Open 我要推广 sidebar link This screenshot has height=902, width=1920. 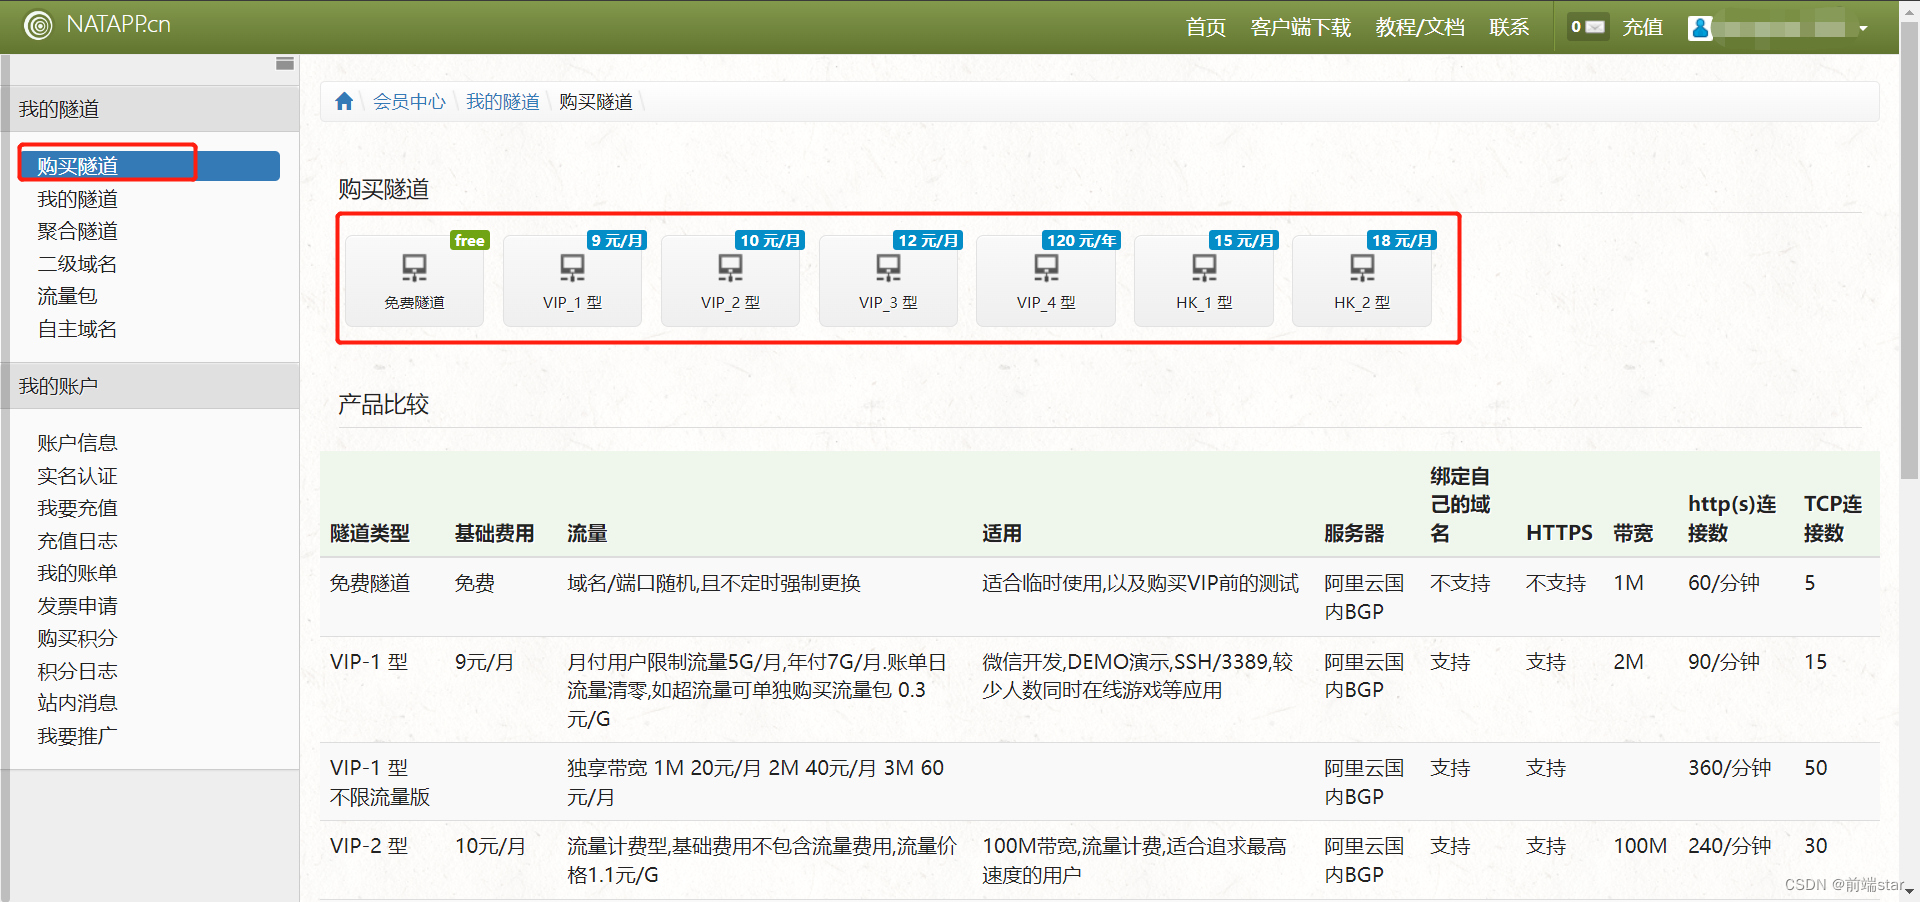[x=77, y=736]
